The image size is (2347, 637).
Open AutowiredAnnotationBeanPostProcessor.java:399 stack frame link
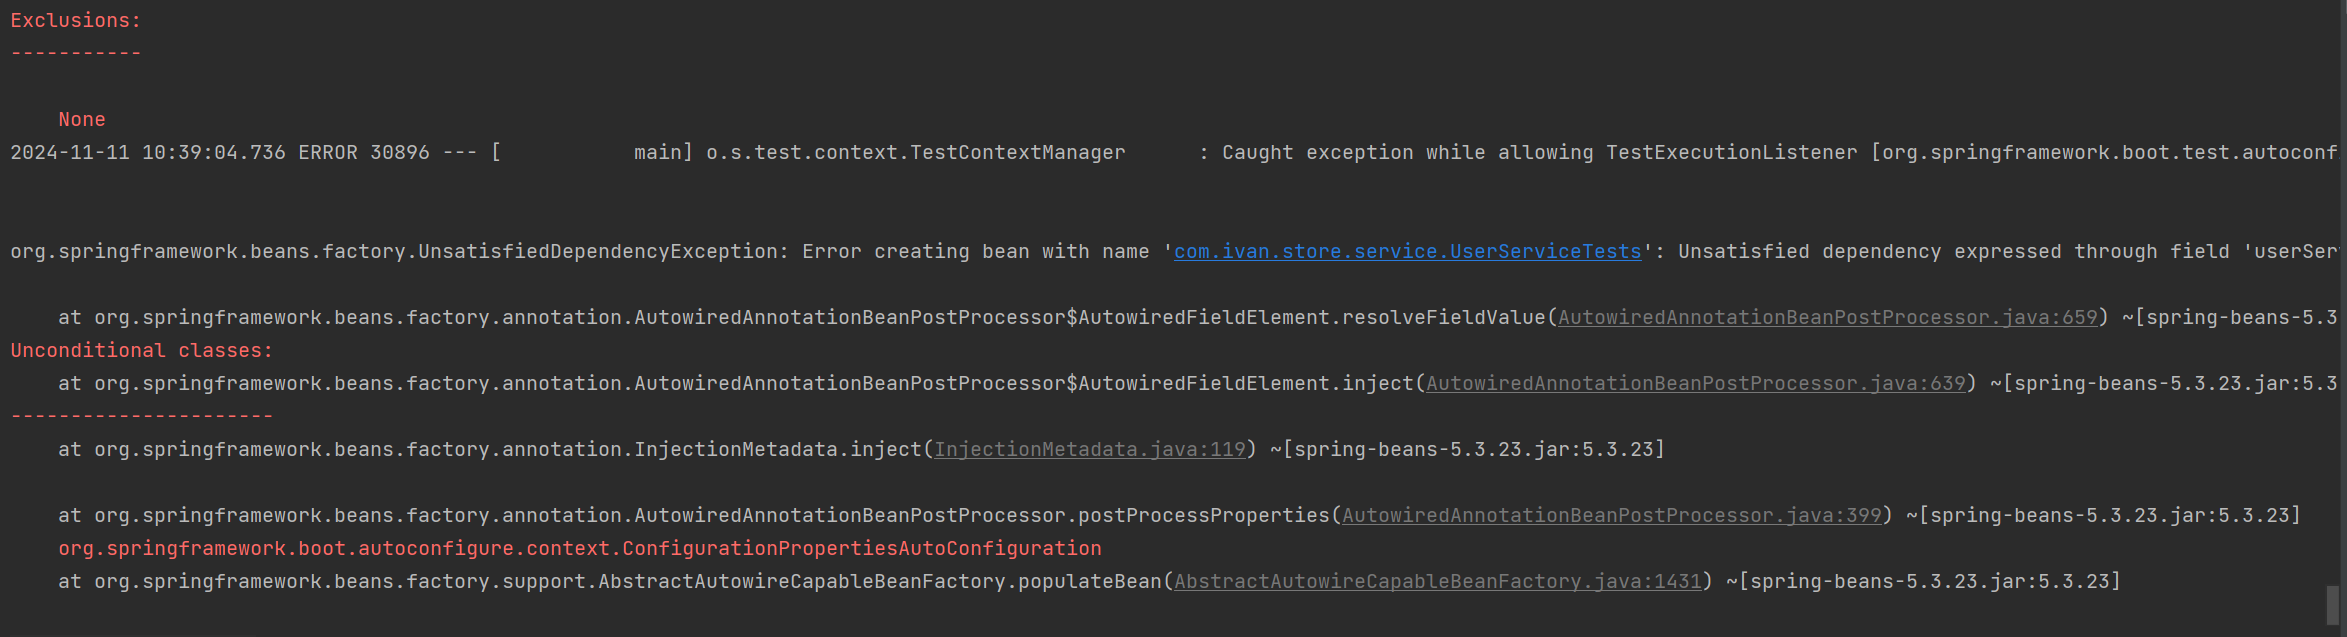tap(1611, 516)
